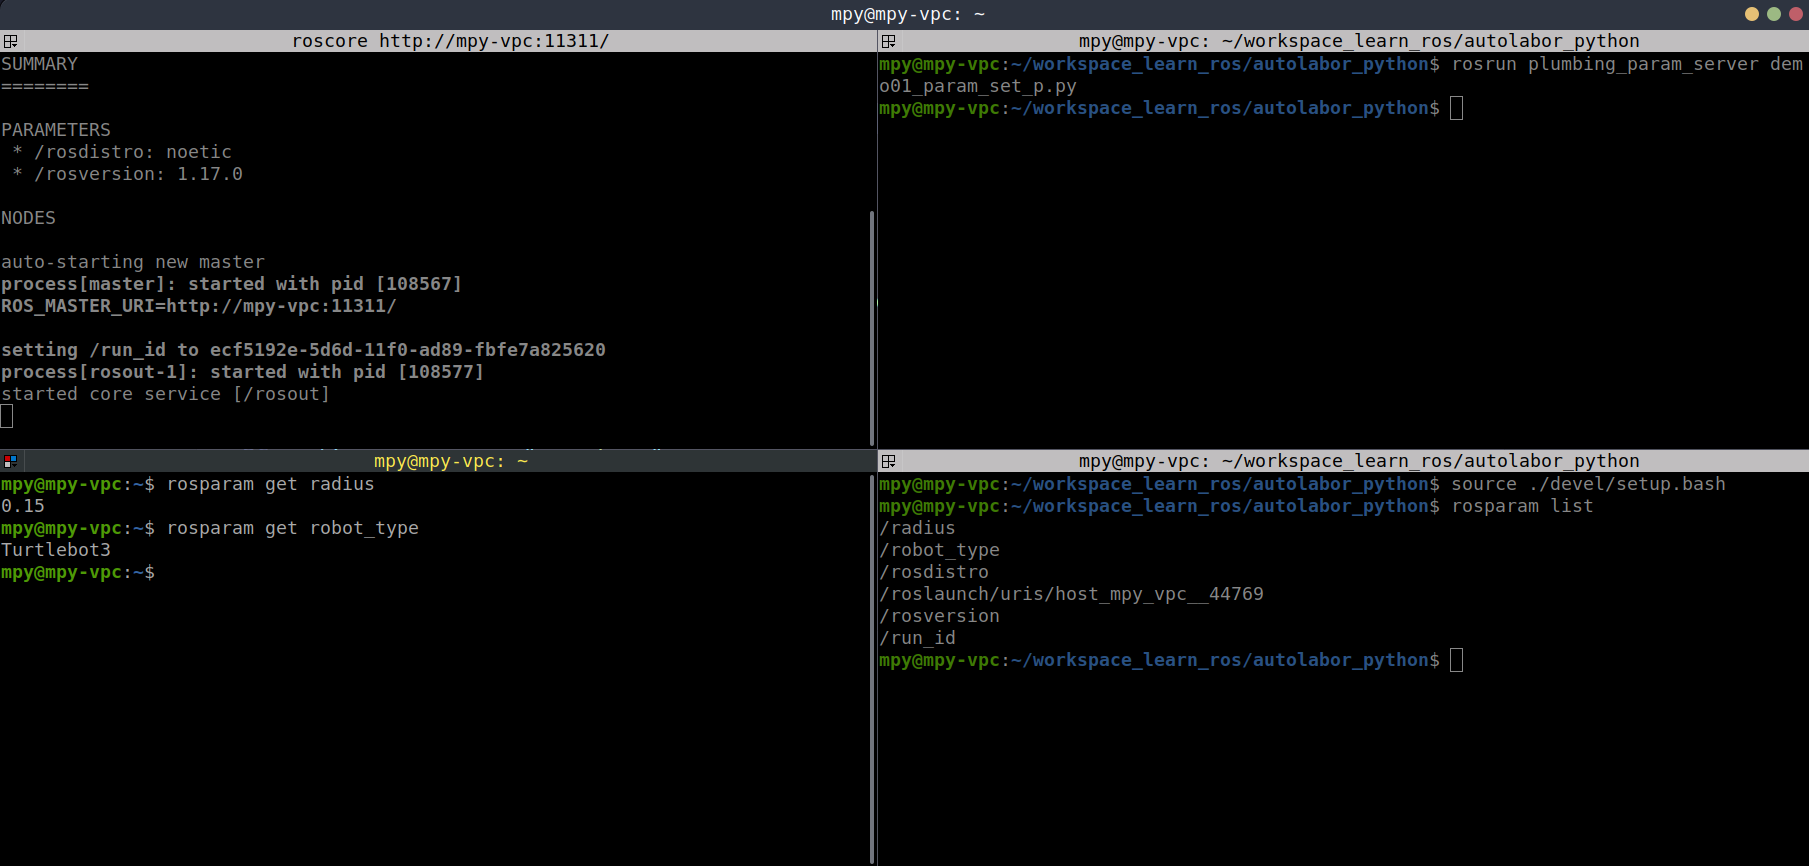
Task: Click group icon of top-right autolabor_python pane
Action: click(x=888, y=41)
